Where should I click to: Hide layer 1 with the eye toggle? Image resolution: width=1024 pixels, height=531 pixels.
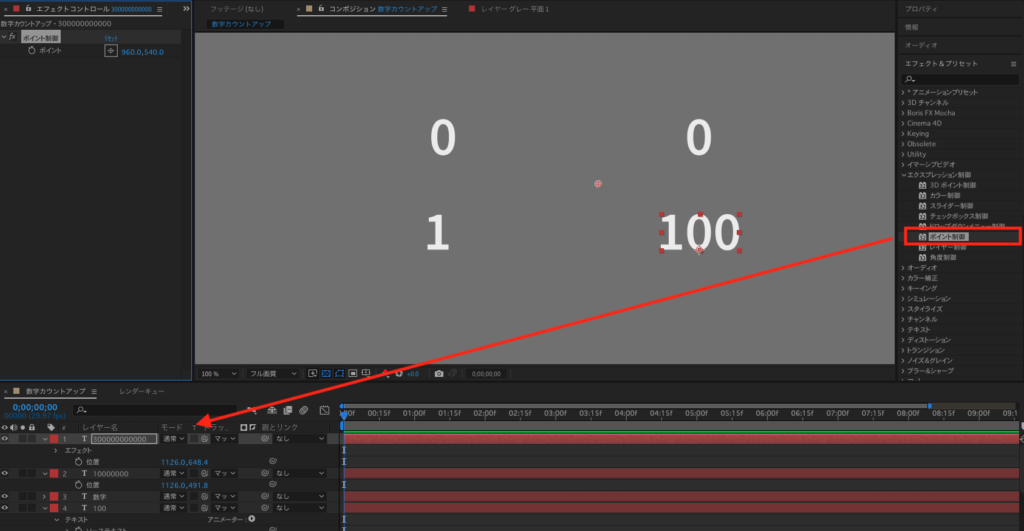click(5, 439)
